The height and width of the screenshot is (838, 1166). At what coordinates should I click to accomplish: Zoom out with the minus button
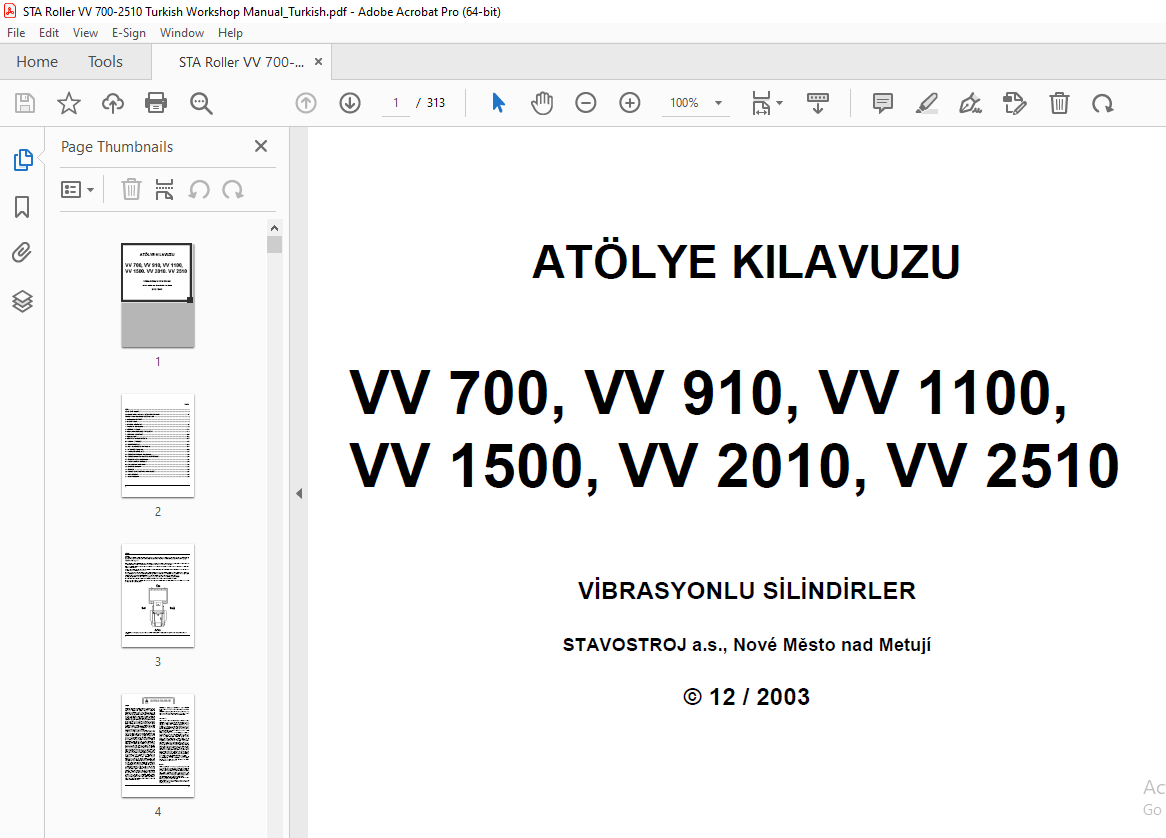(x=586, y=103)
